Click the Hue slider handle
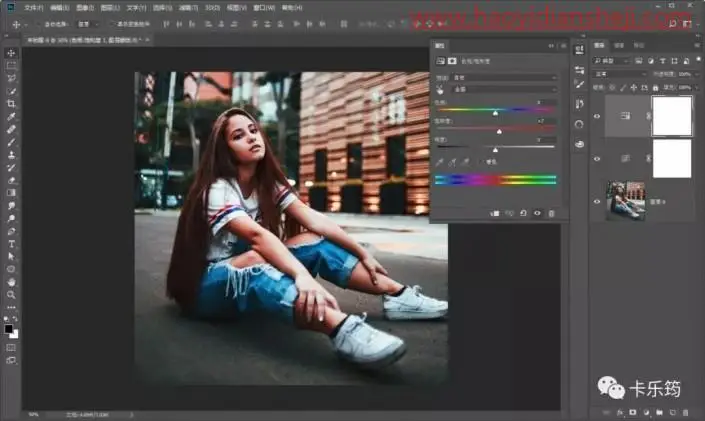Image resolution: width=705 pixels, height=421 pixels. point(495,113)
